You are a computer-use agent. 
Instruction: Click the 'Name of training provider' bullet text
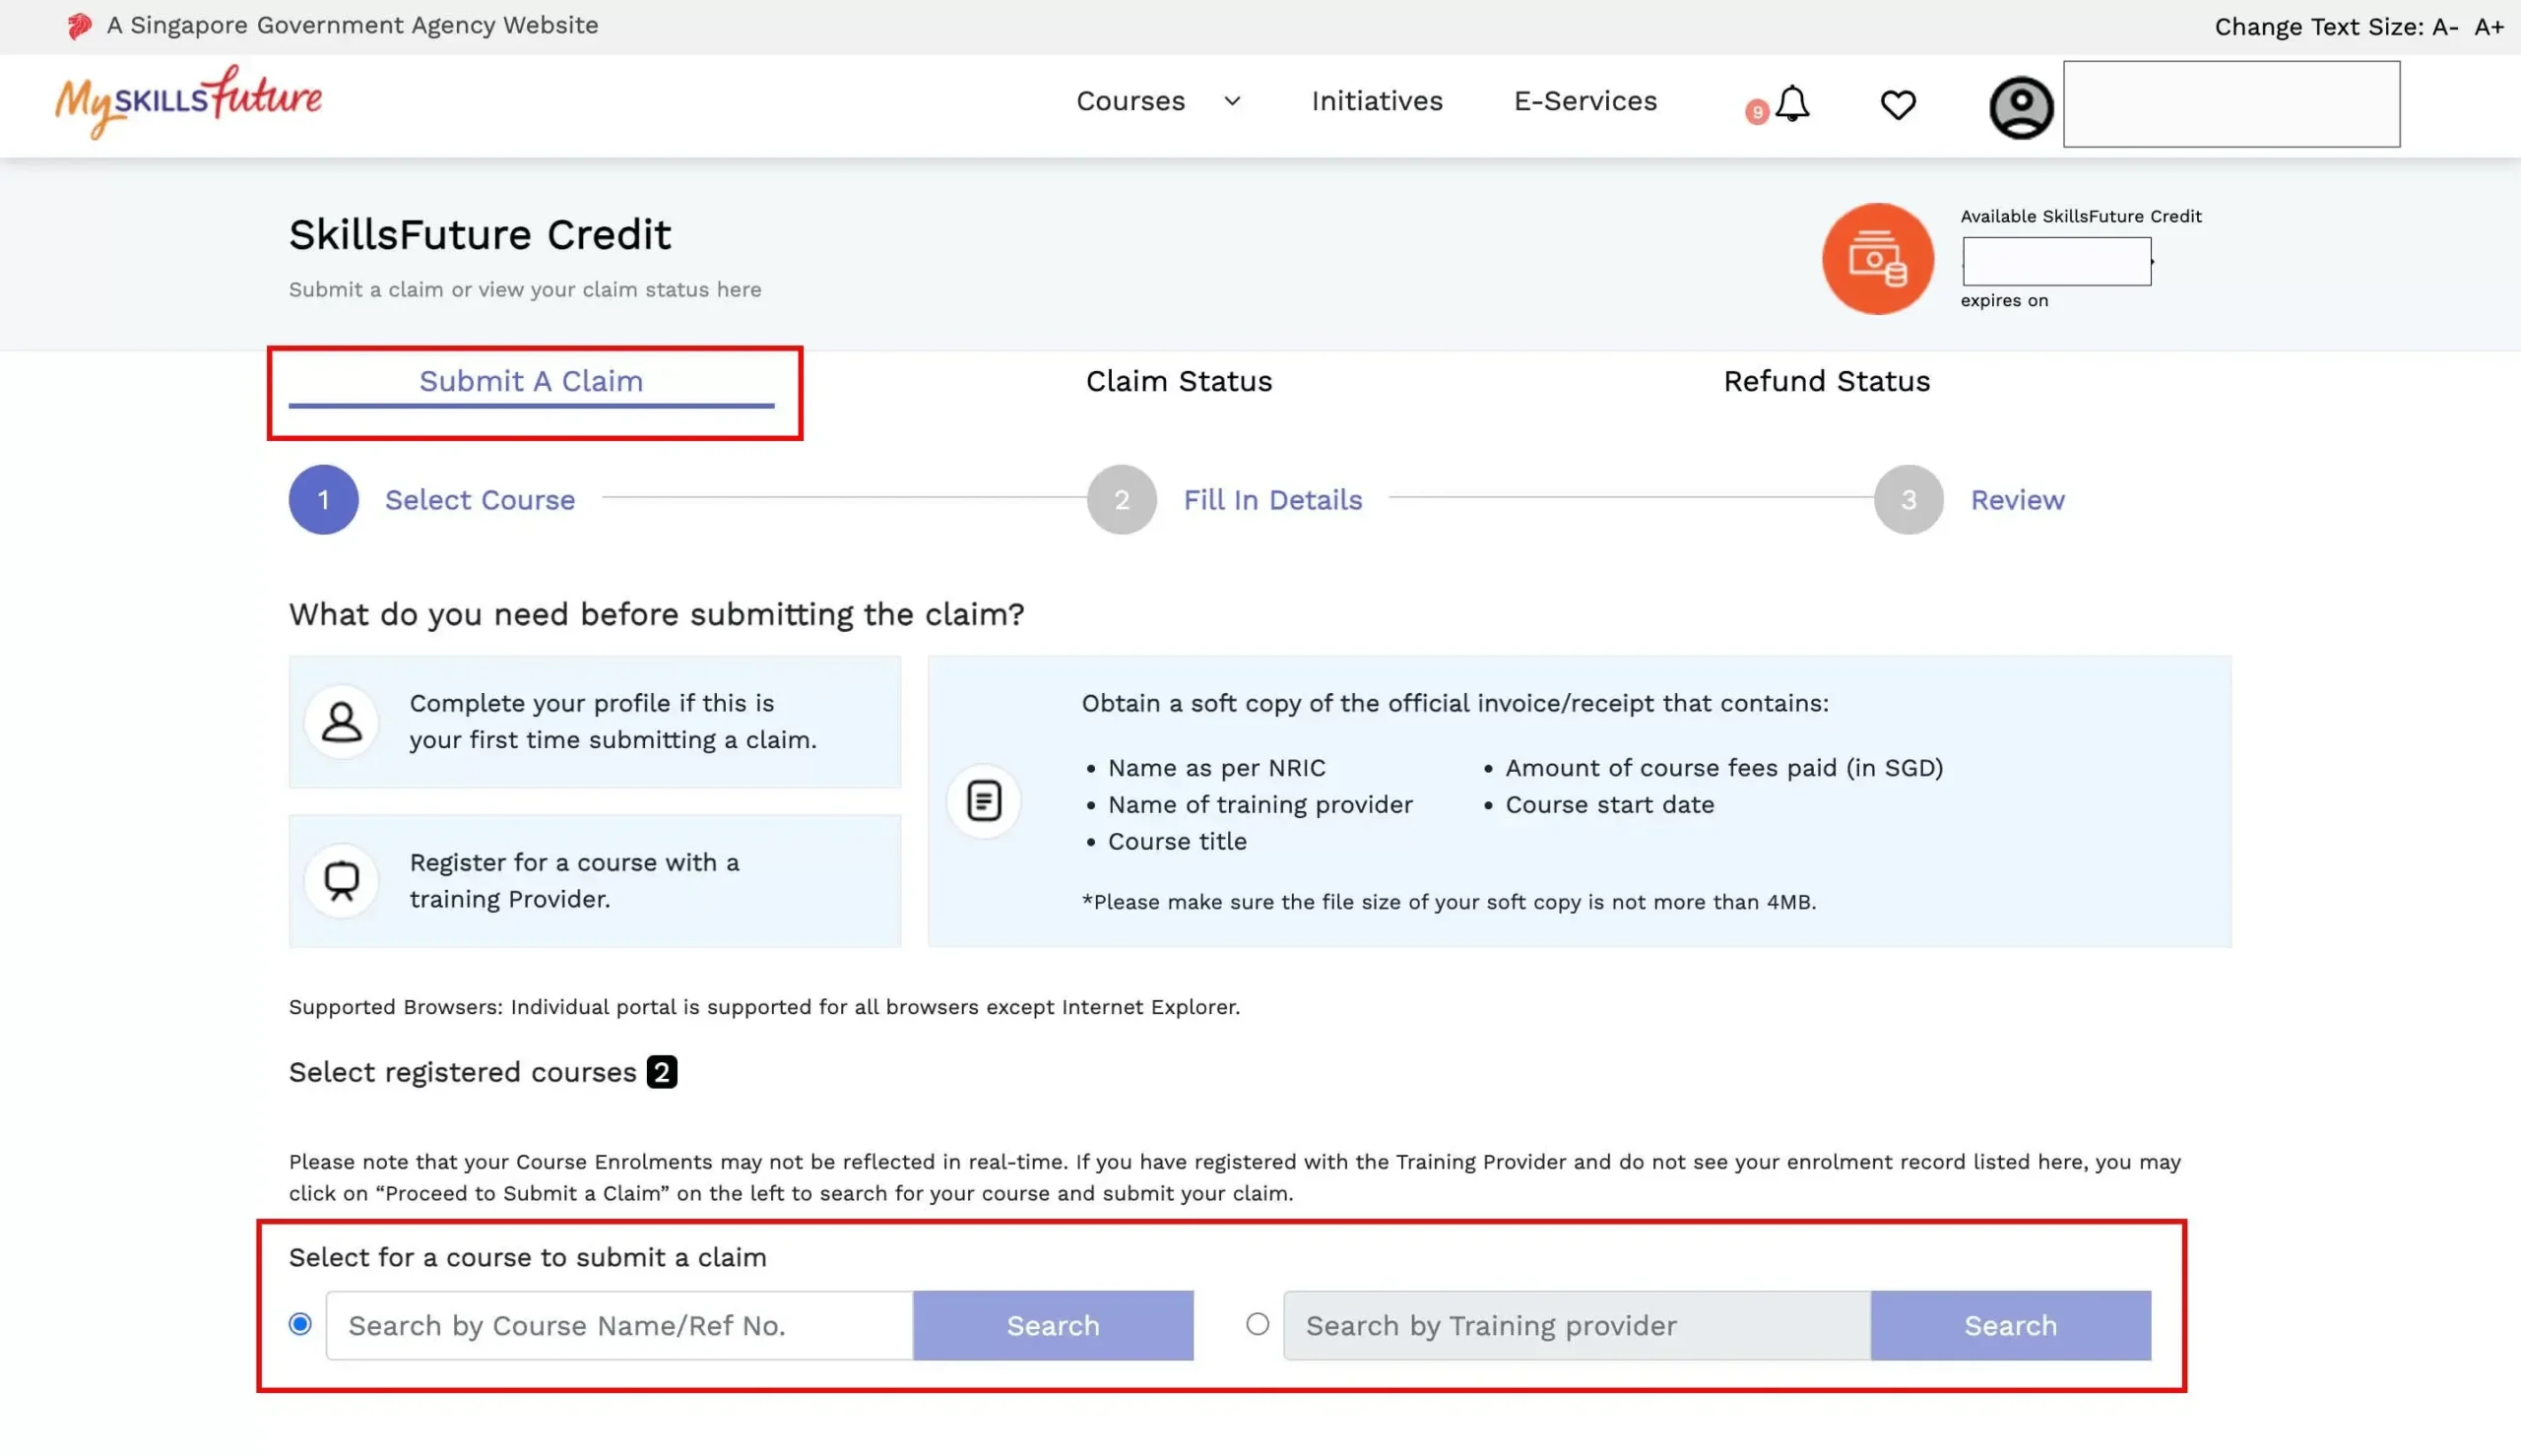1260,805
